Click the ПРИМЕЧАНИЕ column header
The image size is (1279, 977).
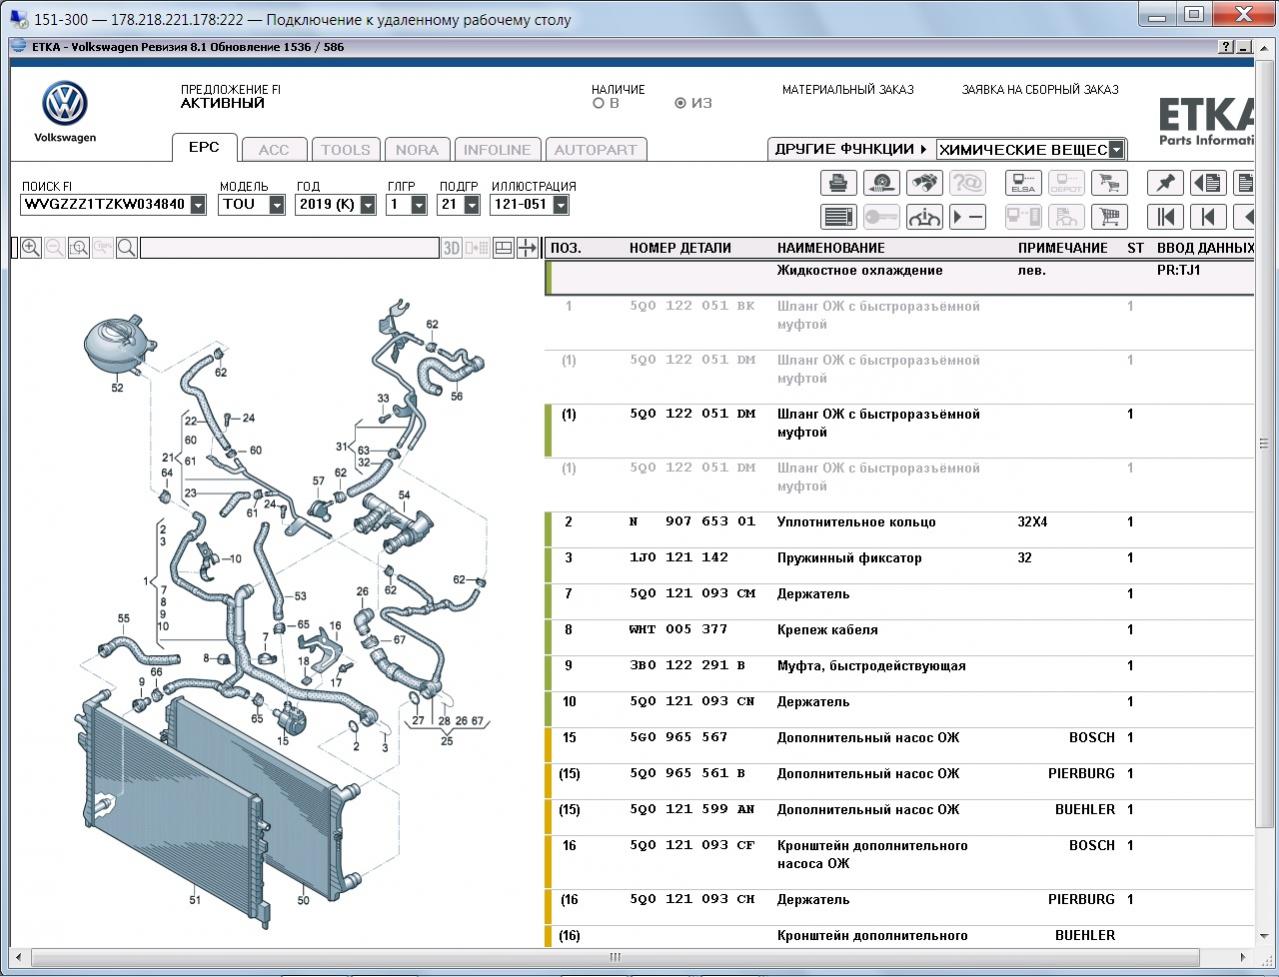click(x=1063, y=248)
